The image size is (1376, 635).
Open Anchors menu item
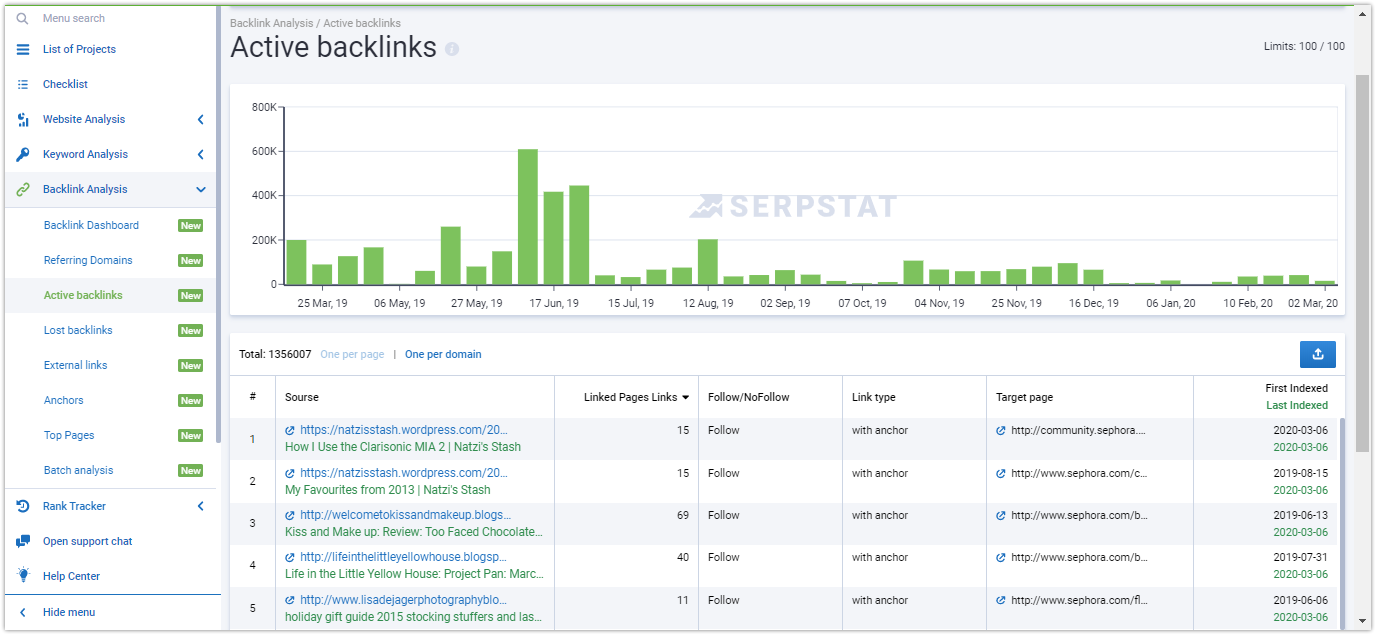(x=64, y=400)
